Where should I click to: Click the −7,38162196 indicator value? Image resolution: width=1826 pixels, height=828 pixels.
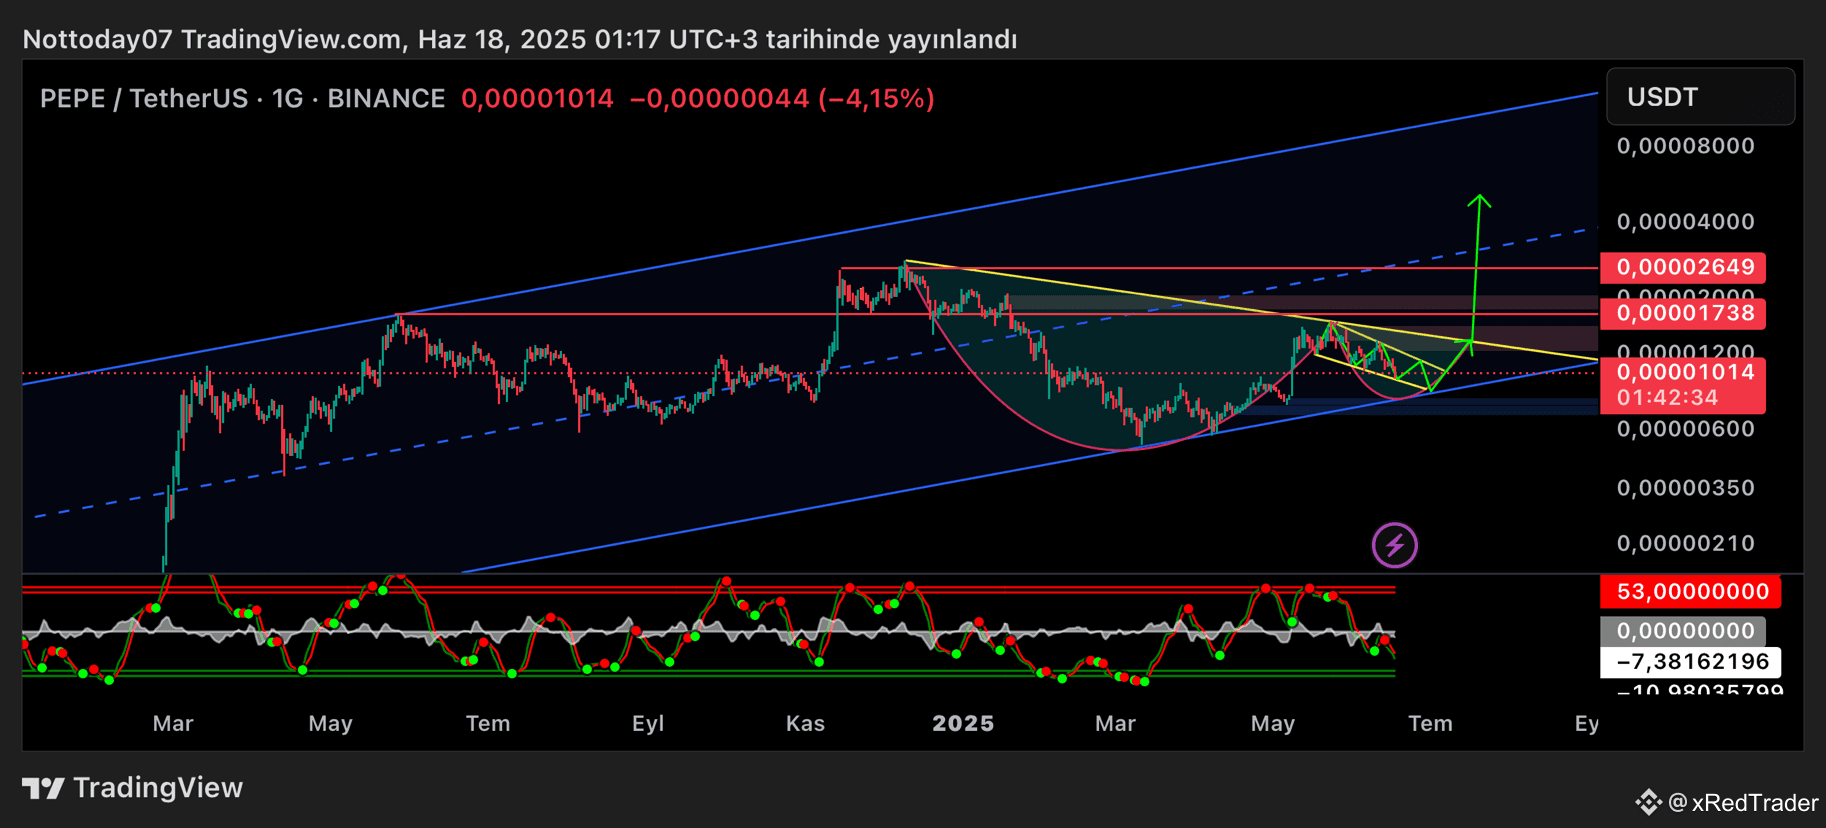coord(1691,662)
